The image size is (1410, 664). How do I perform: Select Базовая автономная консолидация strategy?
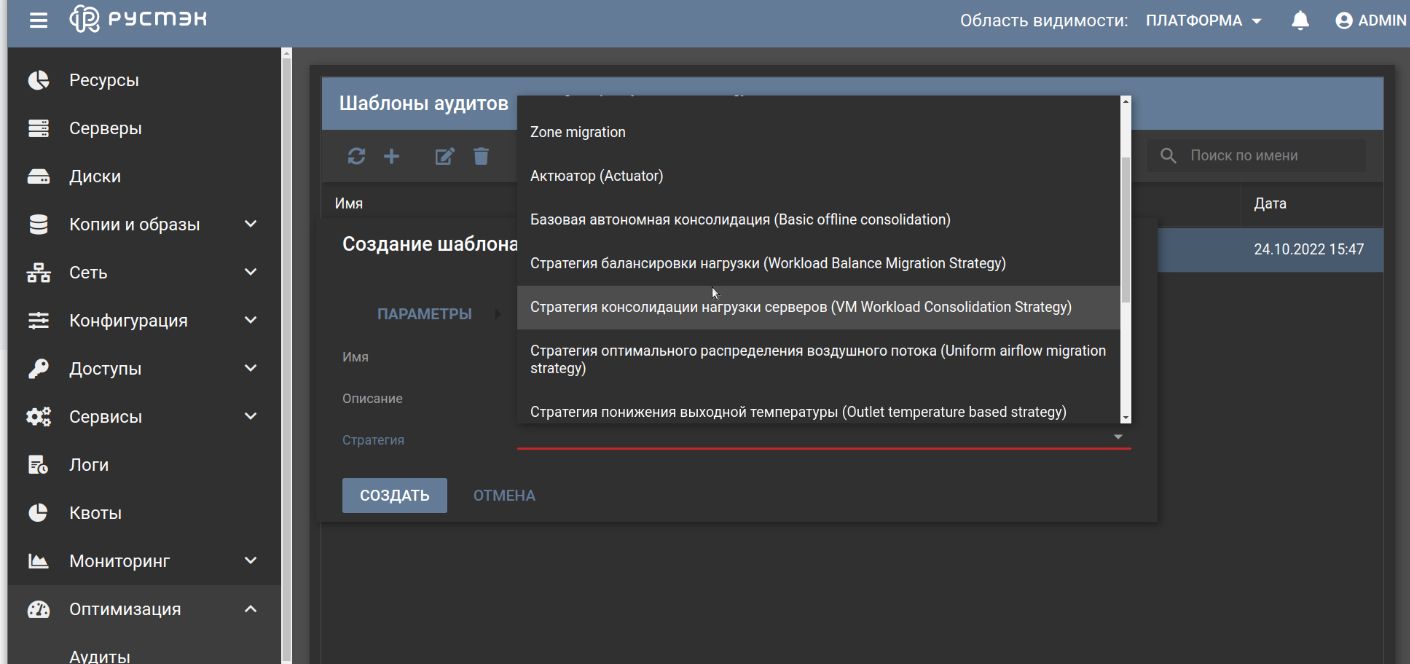coord(740,220)
